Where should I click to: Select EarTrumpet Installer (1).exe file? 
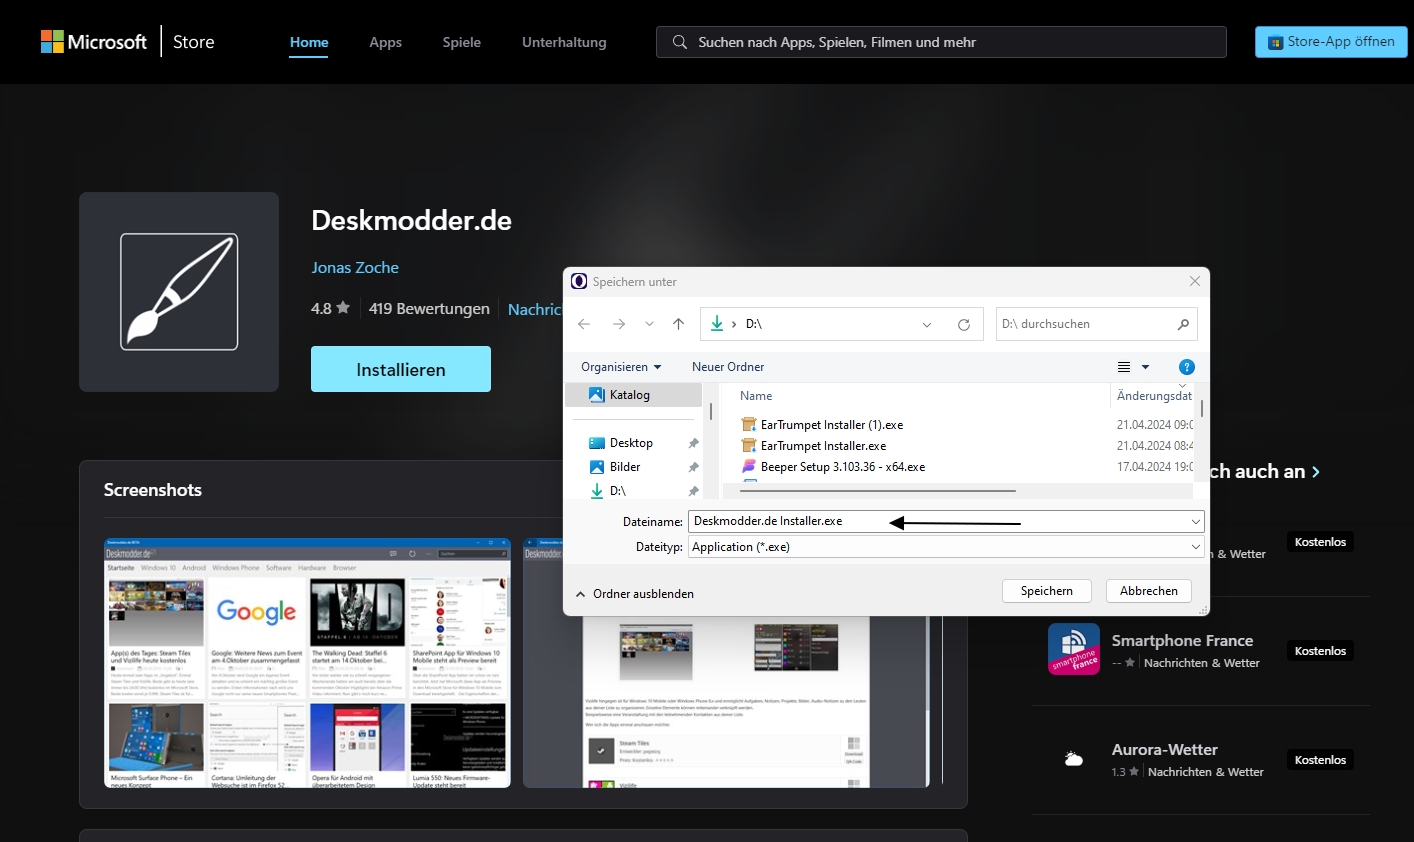click(831, 425)
